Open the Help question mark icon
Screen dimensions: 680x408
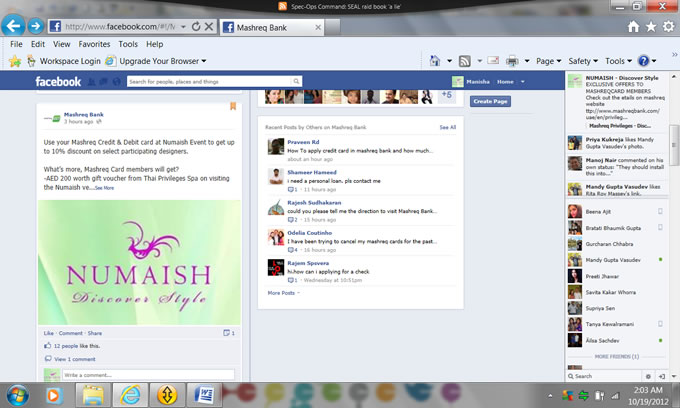[644, 61]
